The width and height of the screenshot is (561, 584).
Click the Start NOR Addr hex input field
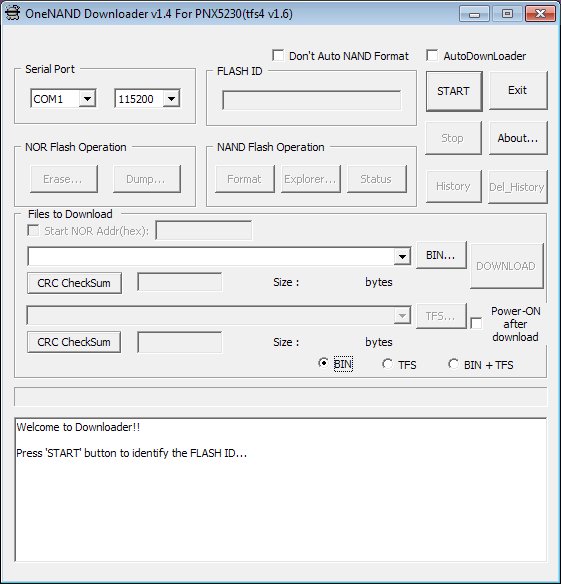coord(204,231)
